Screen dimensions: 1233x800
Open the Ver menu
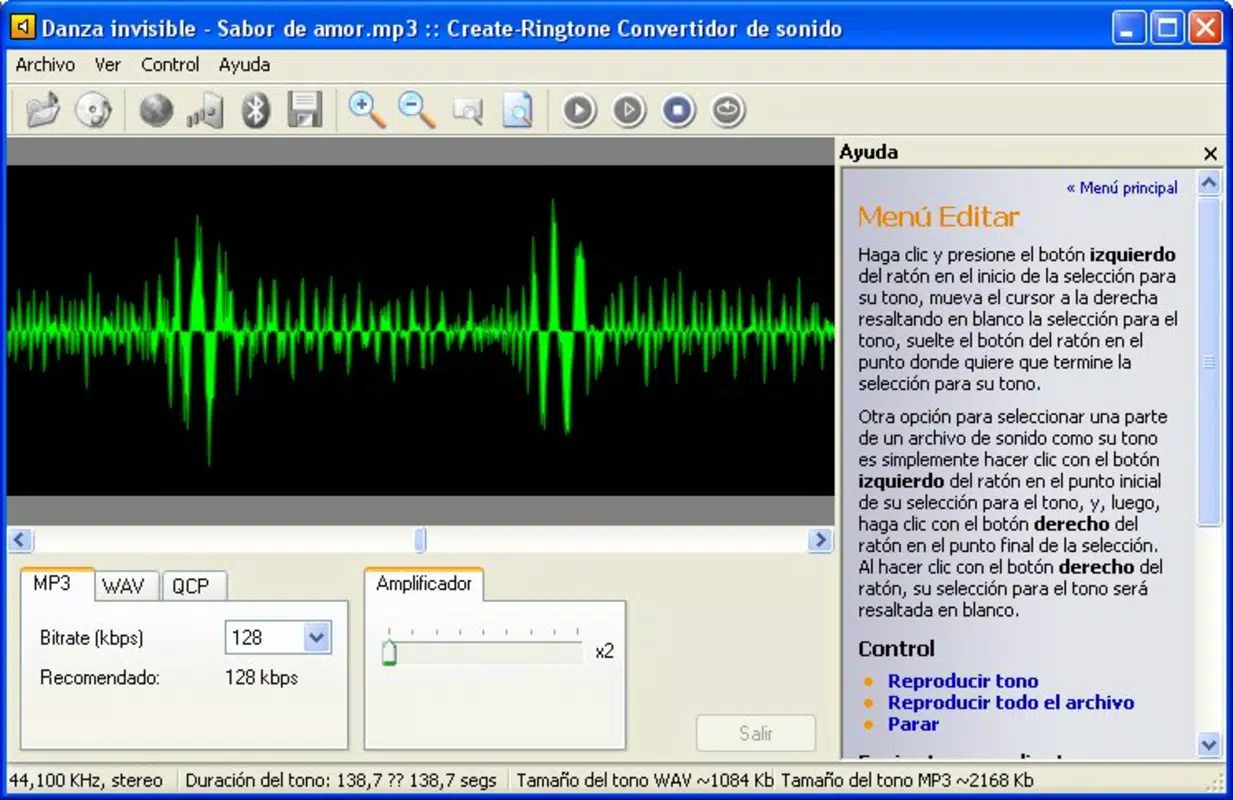(x=108, y=64)
